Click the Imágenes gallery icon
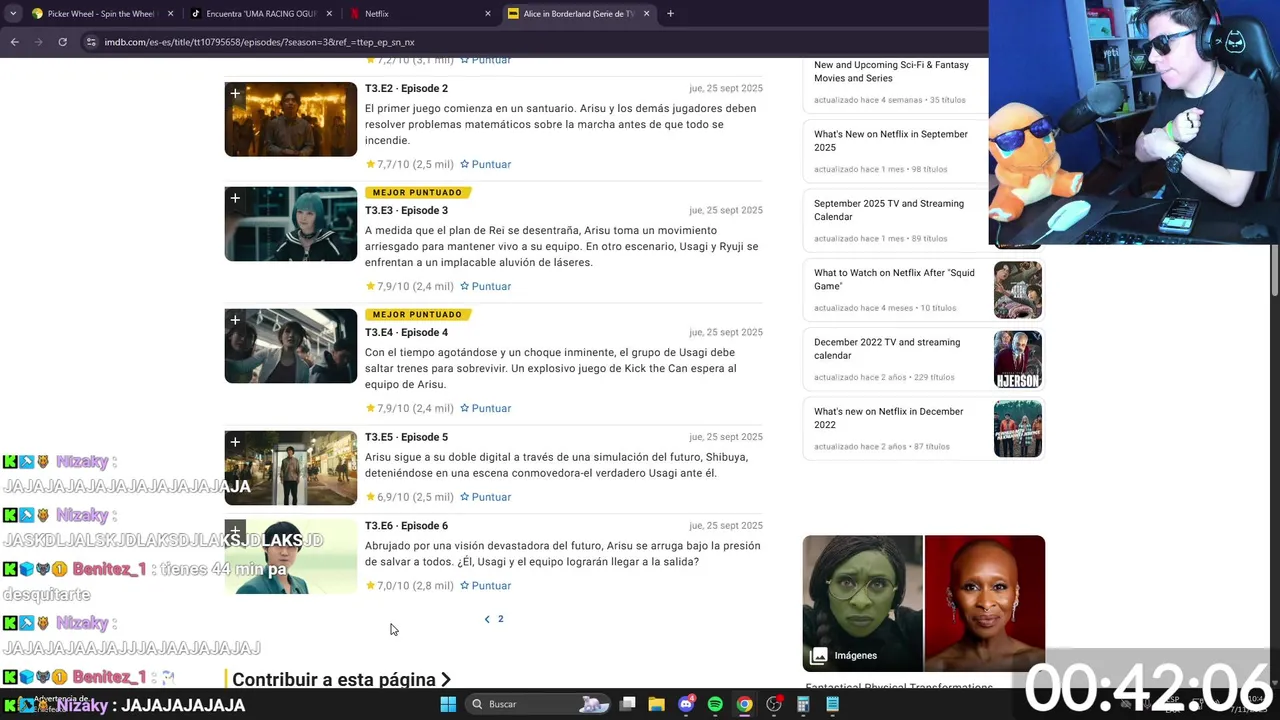 pyautogui.click(x=819, y=656)
